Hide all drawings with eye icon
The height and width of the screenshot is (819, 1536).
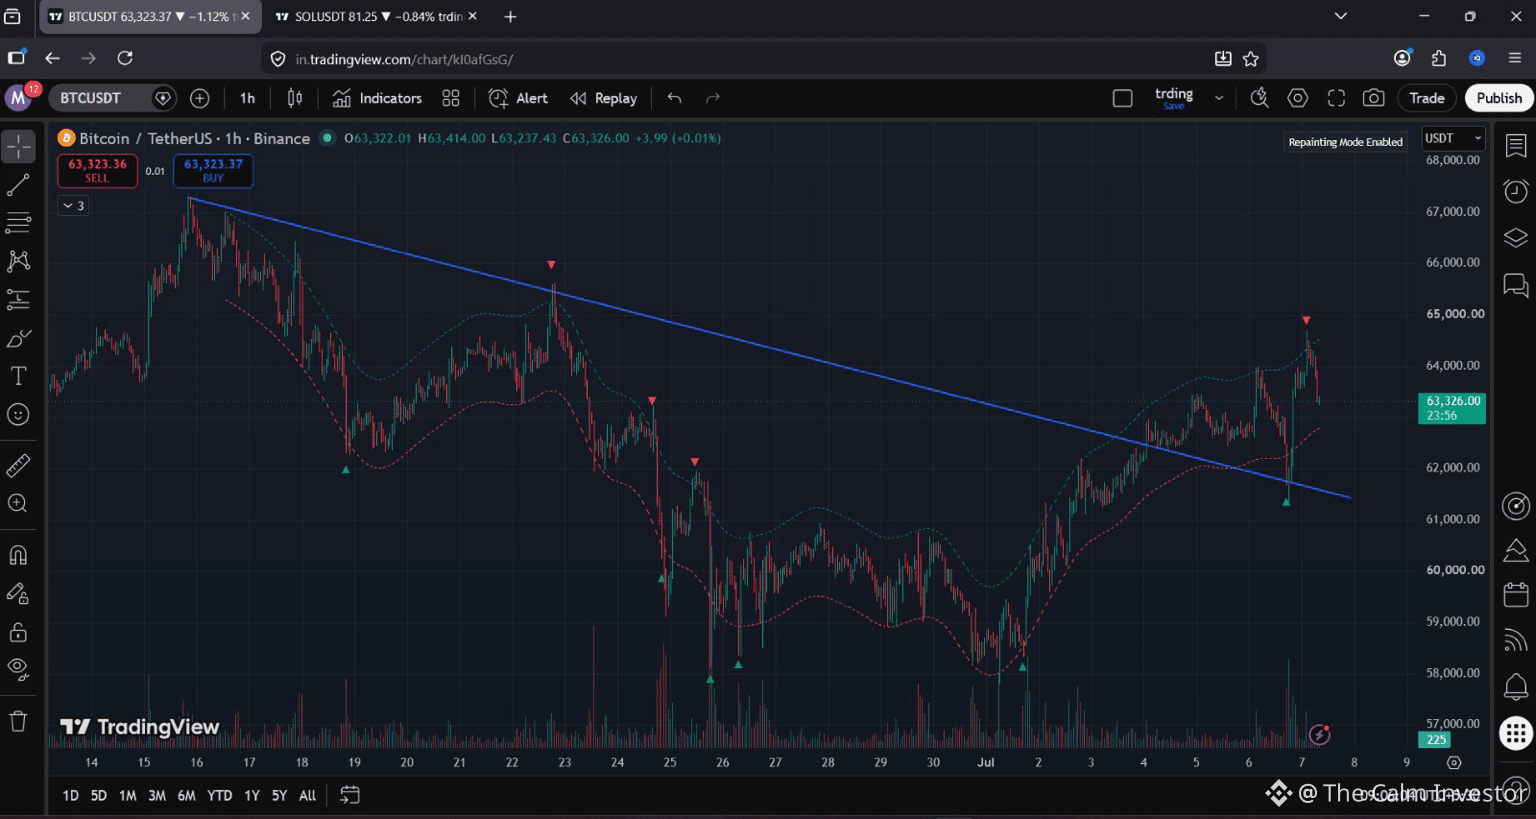pos(18,668)
